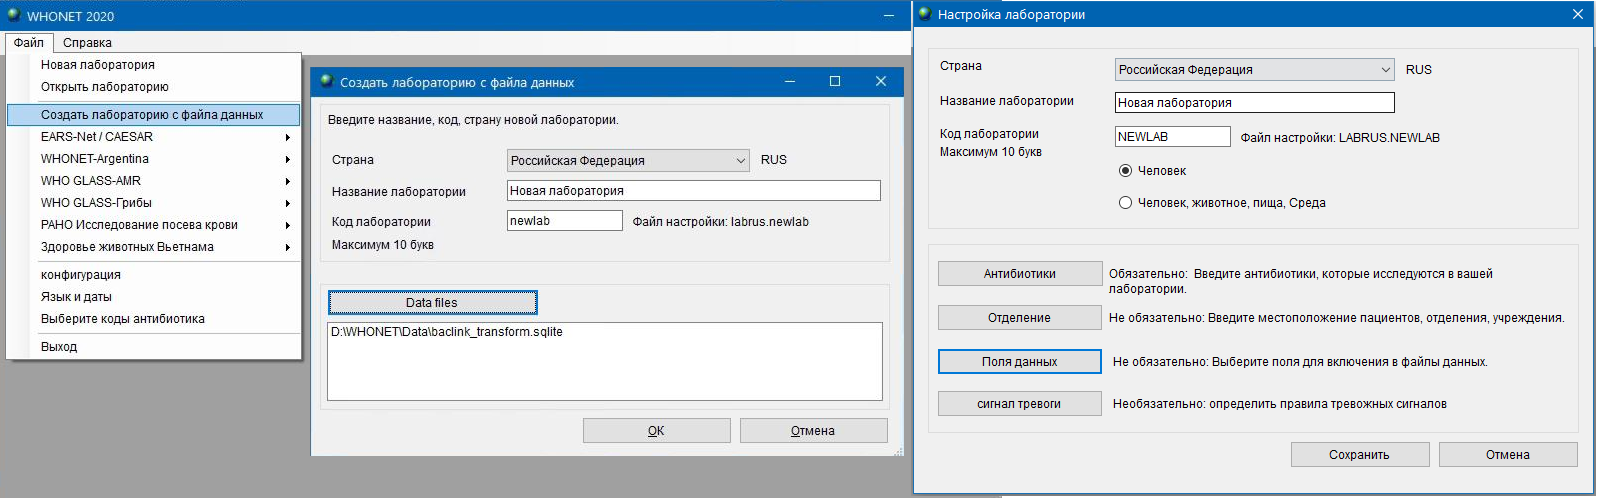Click the Отделение button
The width and height of the screenshot is (1600, 498).
(1019, 318)
